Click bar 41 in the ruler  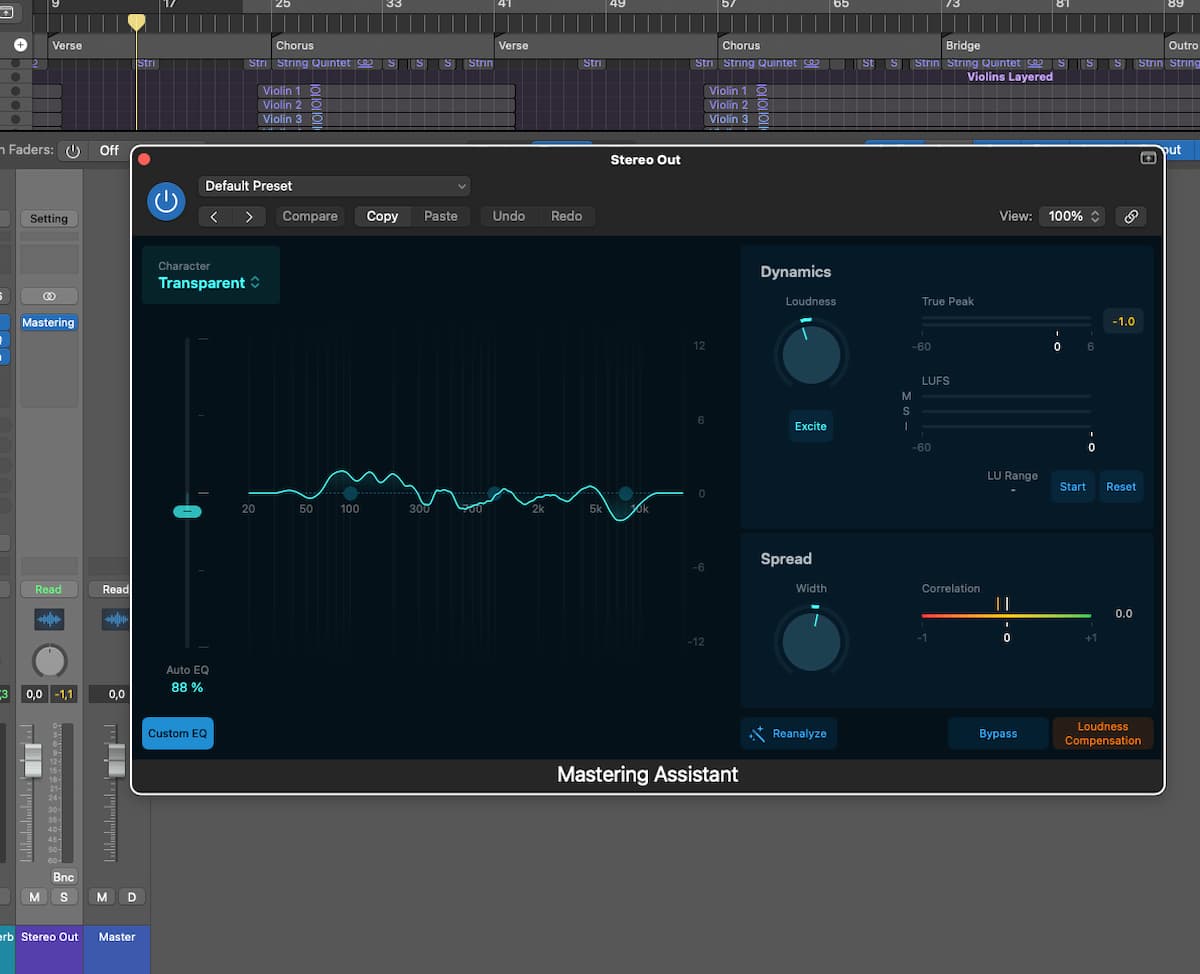point(504,5)
